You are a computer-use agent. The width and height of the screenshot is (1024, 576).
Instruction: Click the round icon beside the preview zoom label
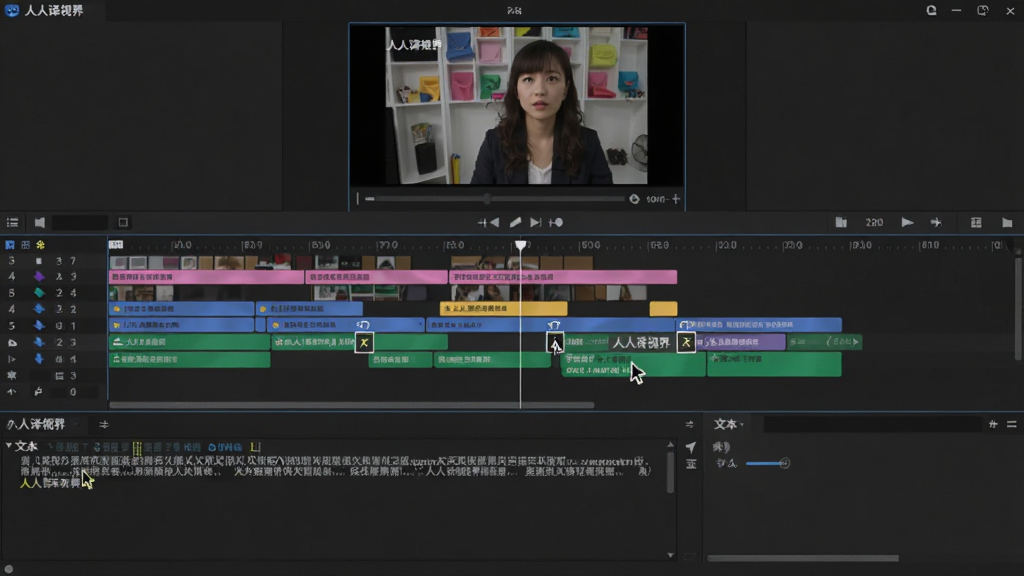(634, 199)
